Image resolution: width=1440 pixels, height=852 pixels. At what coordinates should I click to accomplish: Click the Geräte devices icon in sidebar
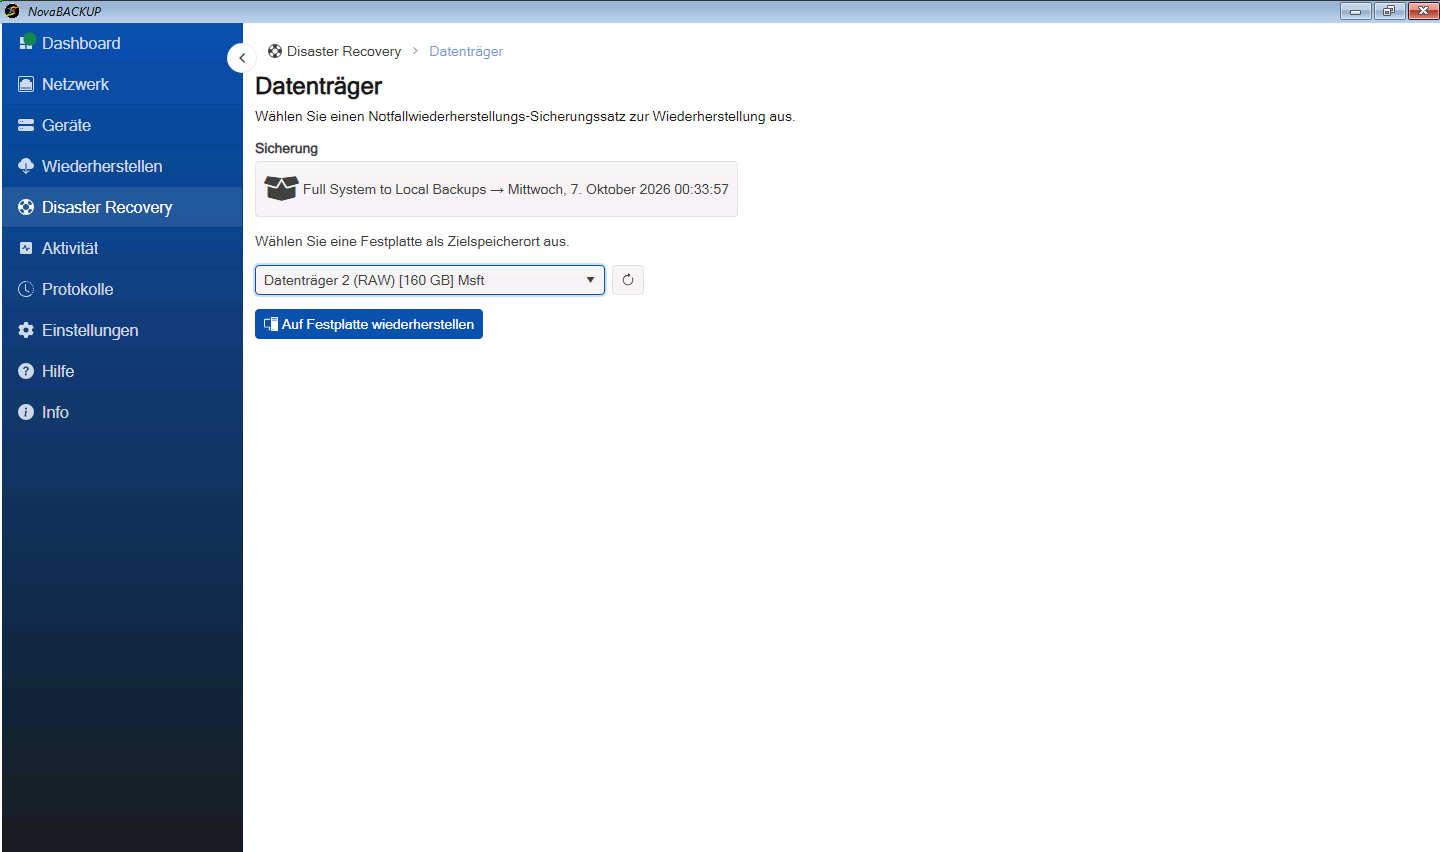pyautogui.click(x=26, y=125)
